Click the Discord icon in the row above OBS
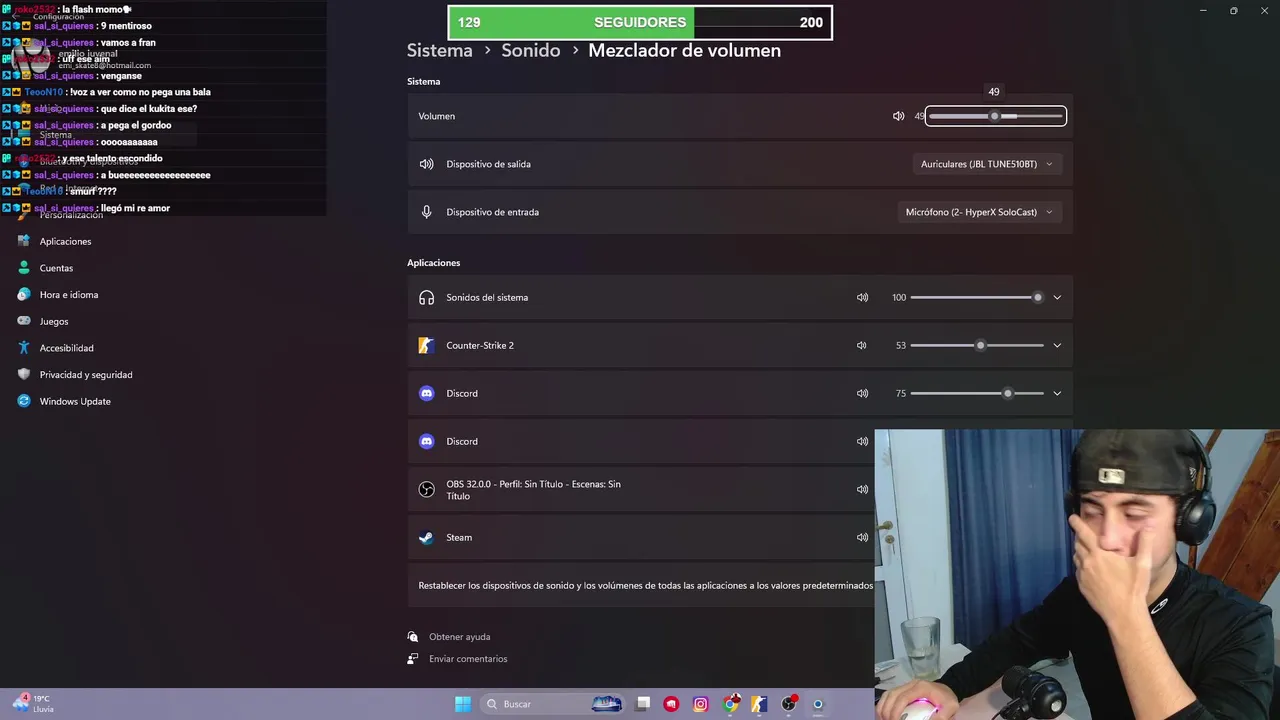Screen dimensions: 1280x720 coord(426,441)
